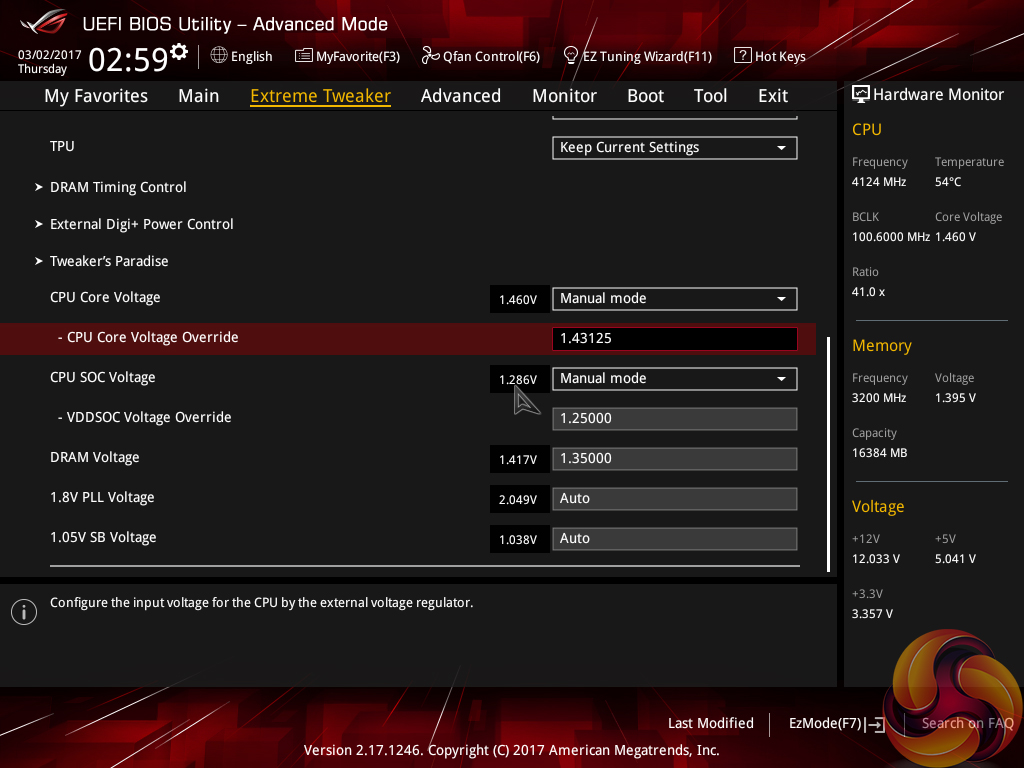Open MyFavorite(F3) via its folder icon
Screen dimensions: 1024x768
pyautogui.click(x=304, y=56)
